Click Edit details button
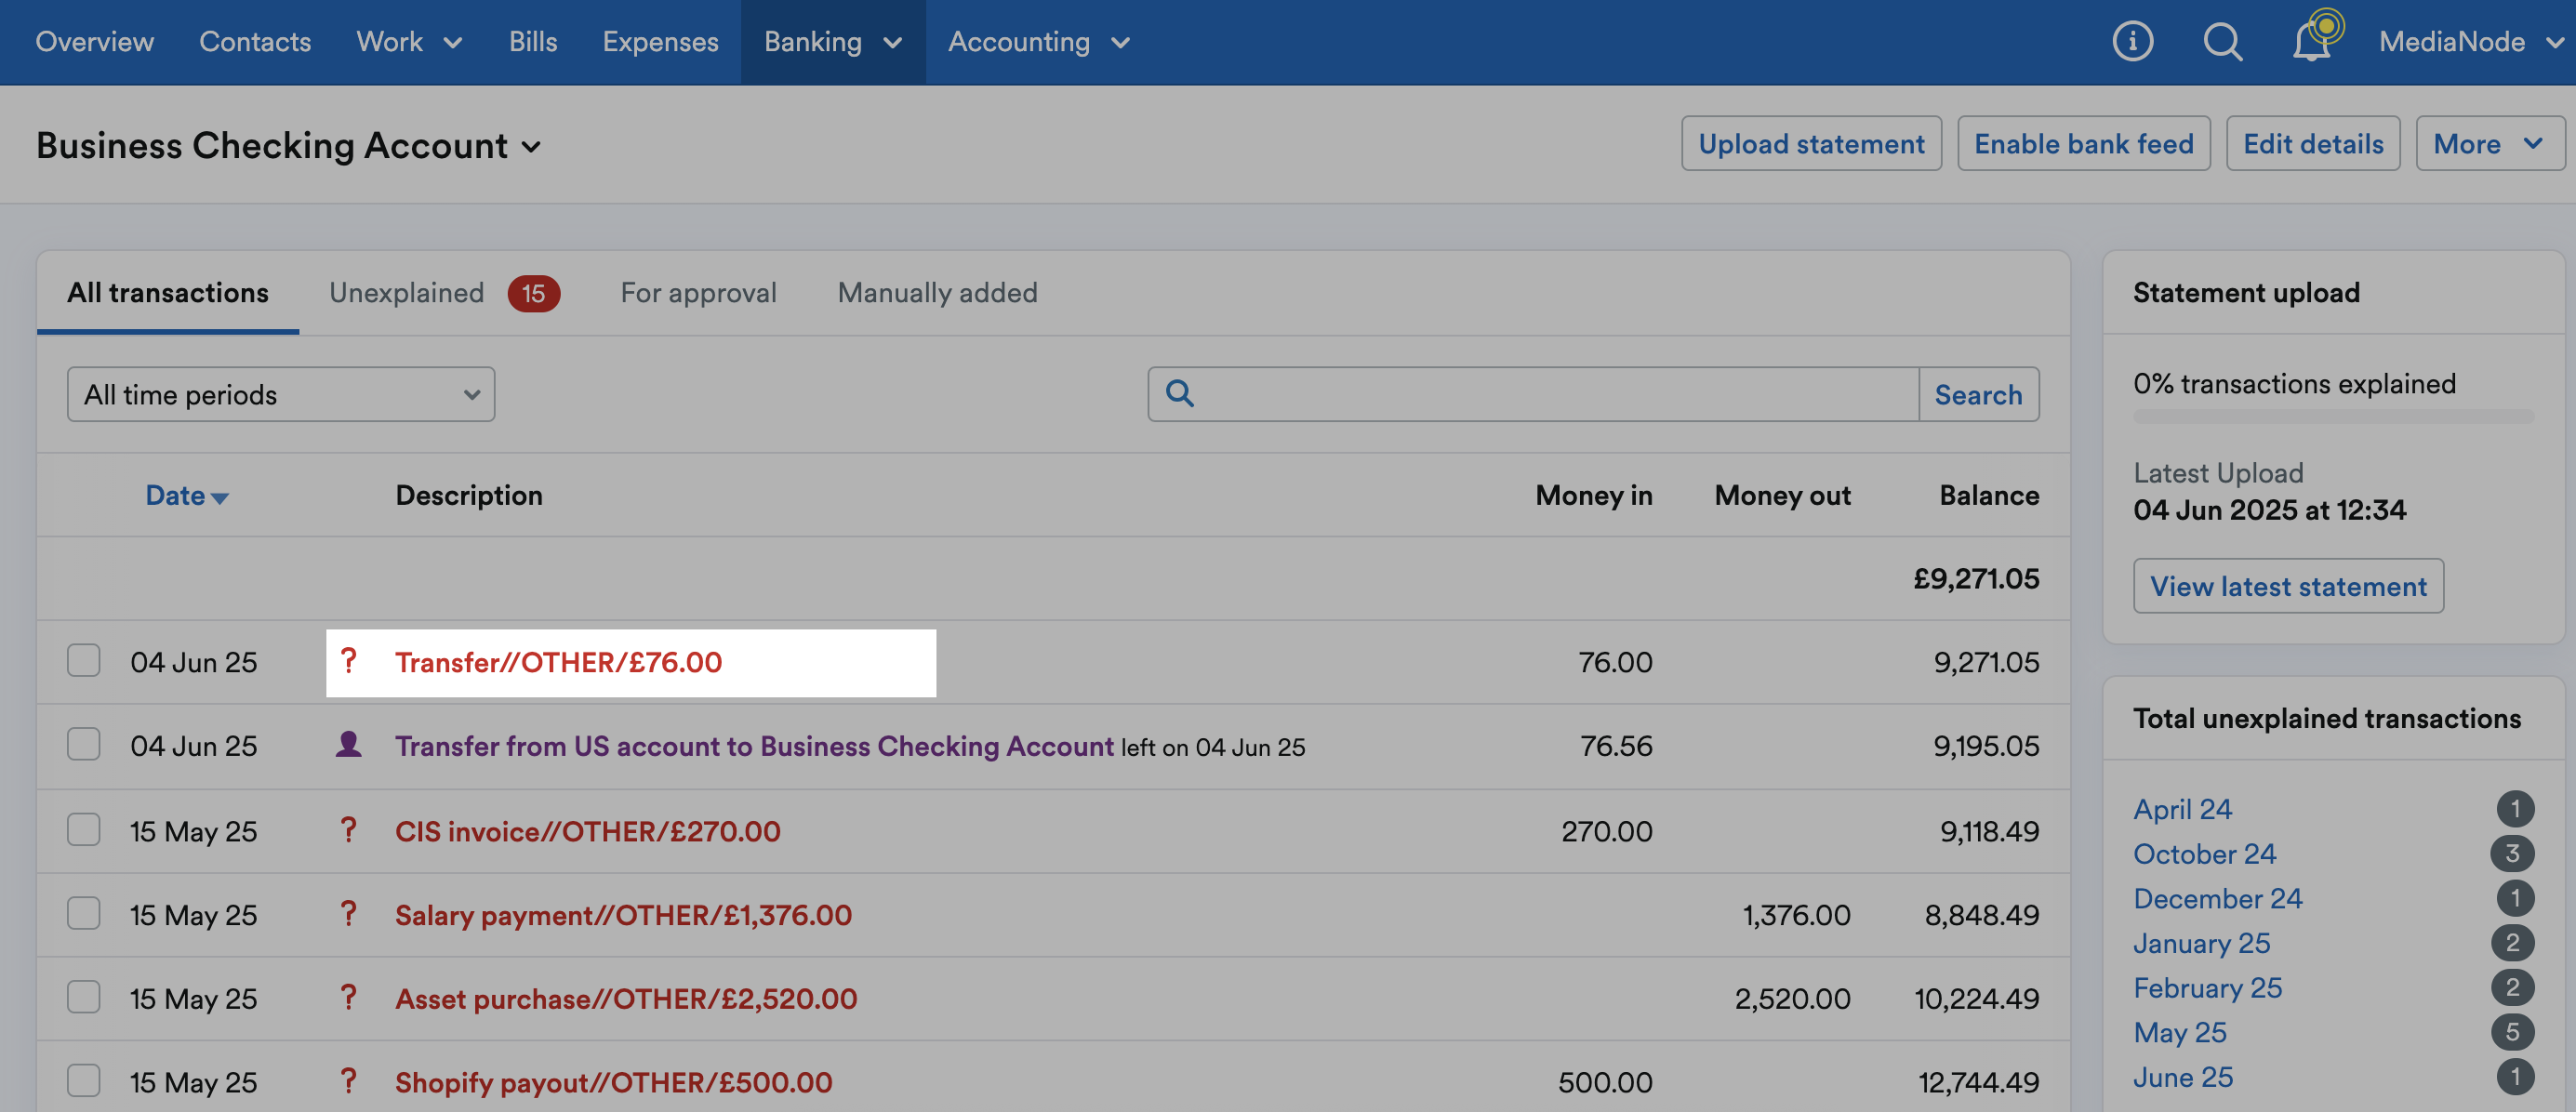The height and width of the screenshot is (1112, 2576). tap(2313, 143)
